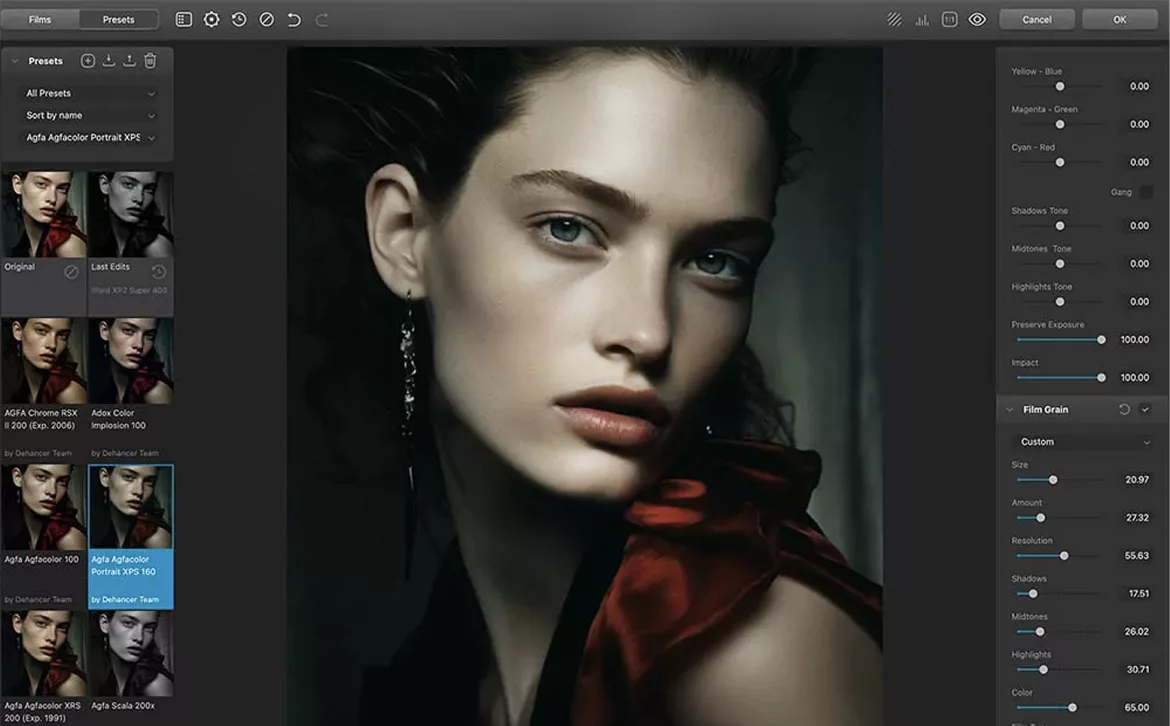Open the Sort by name dropdown
The image size is (1170, 726).
coord(87,115)
